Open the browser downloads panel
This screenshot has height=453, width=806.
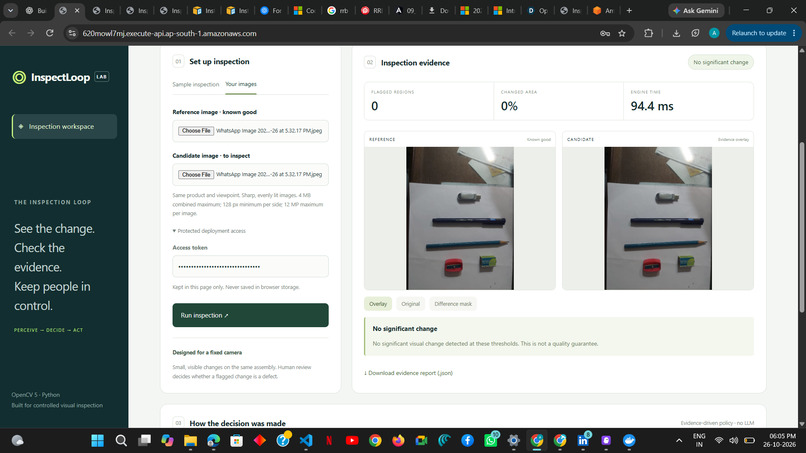676,33
